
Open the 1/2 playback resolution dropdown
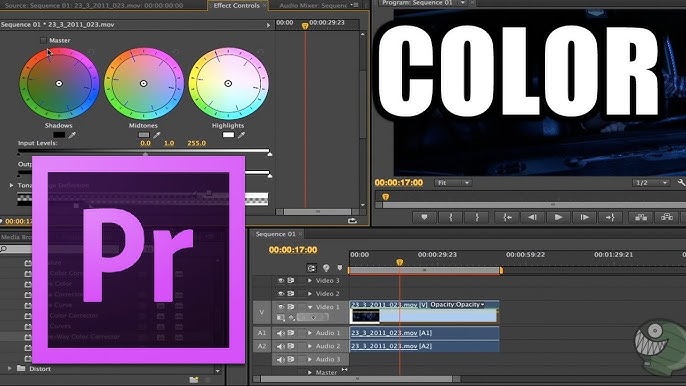(651, 182)
